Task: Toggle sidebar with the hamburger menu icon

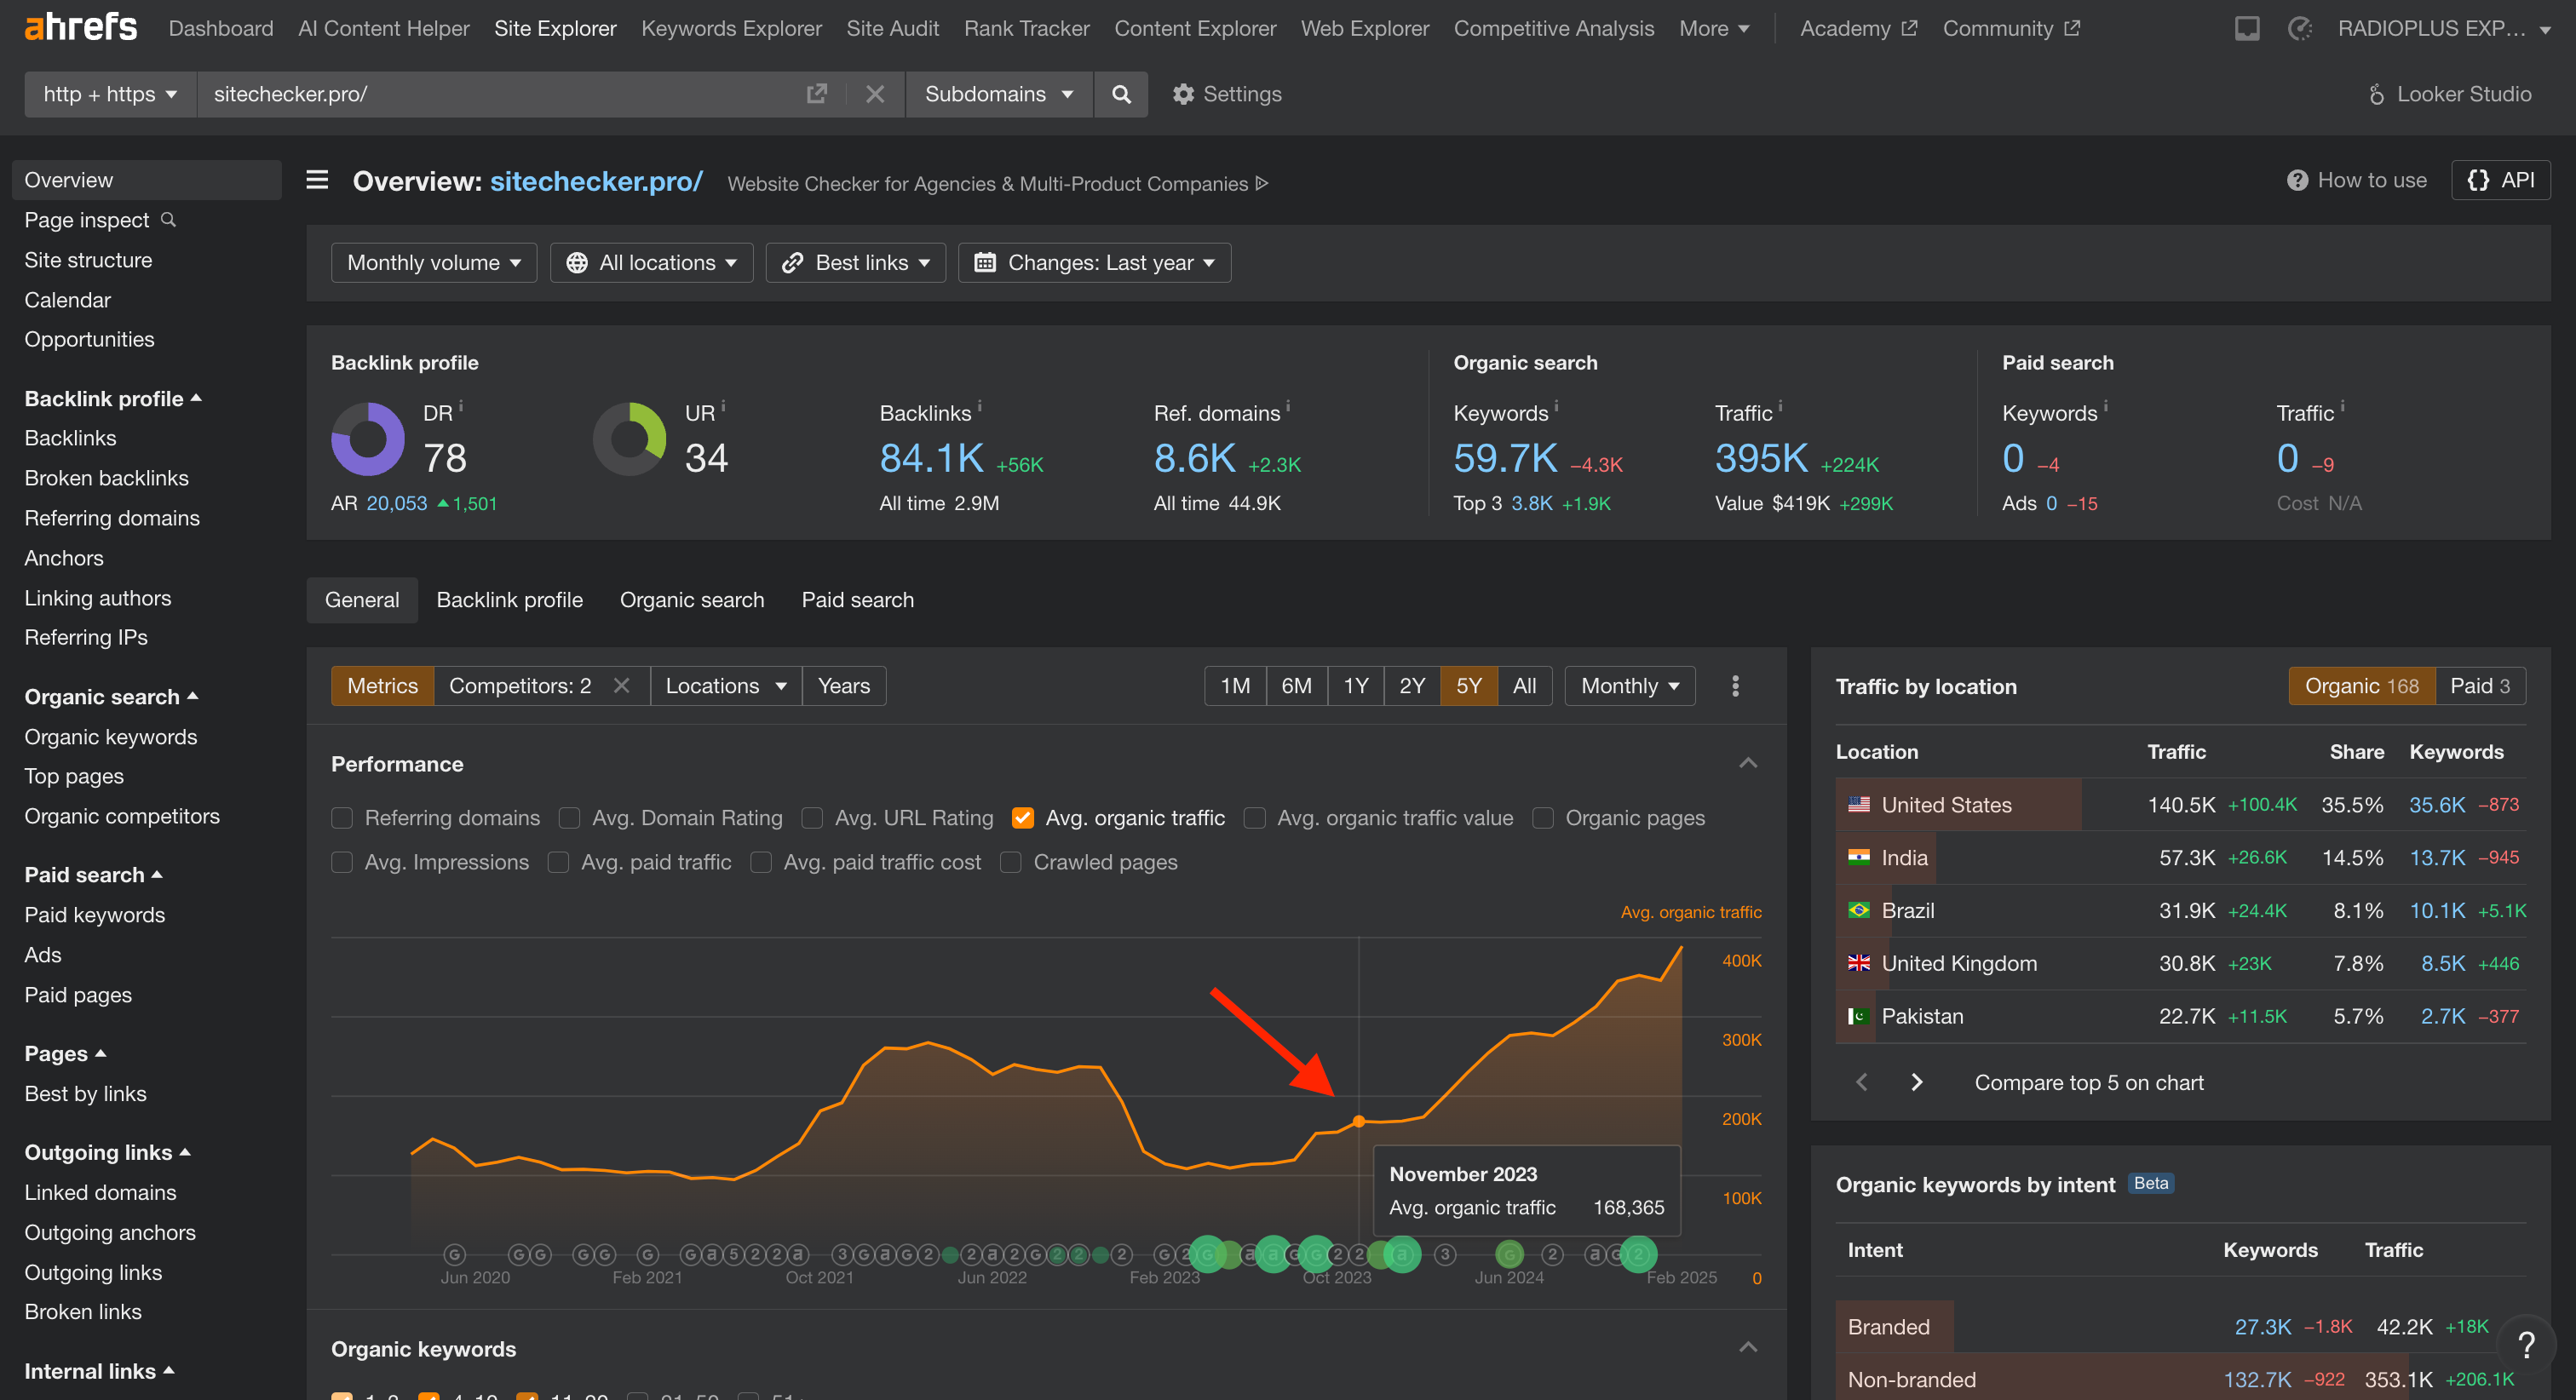Action: click(x=317, y=180)
